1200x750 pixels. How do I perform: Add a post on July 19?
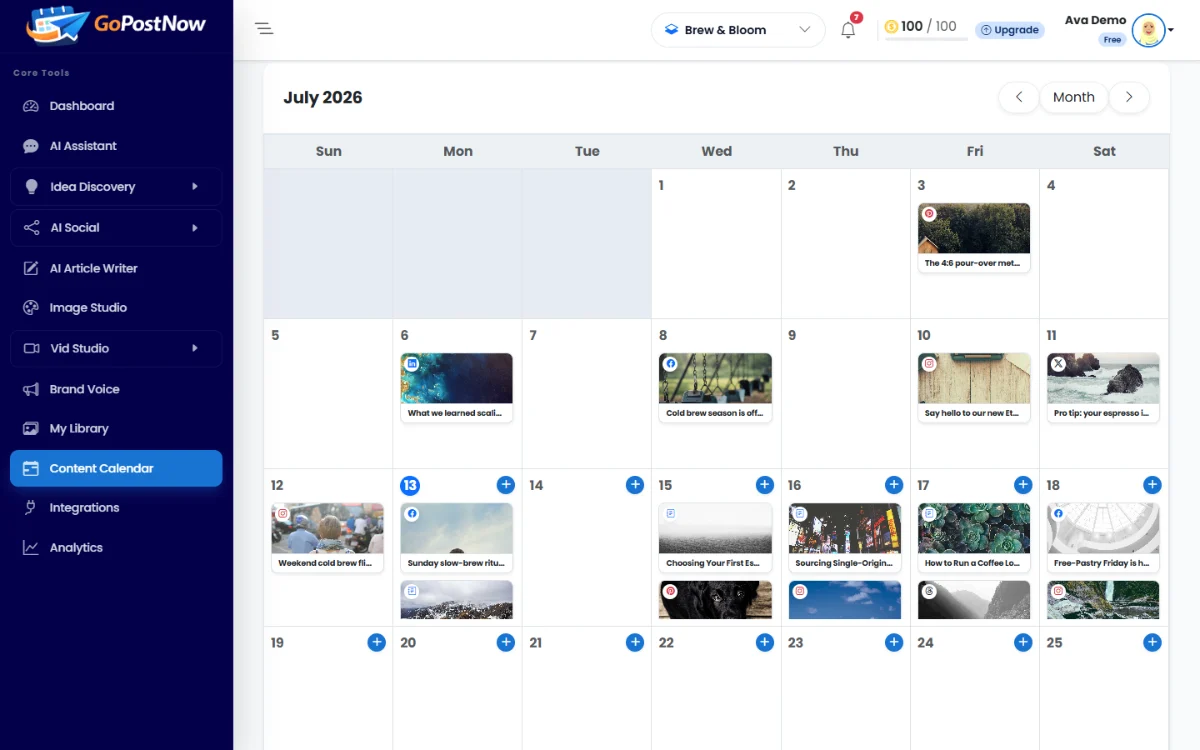[x=377, y=643]
